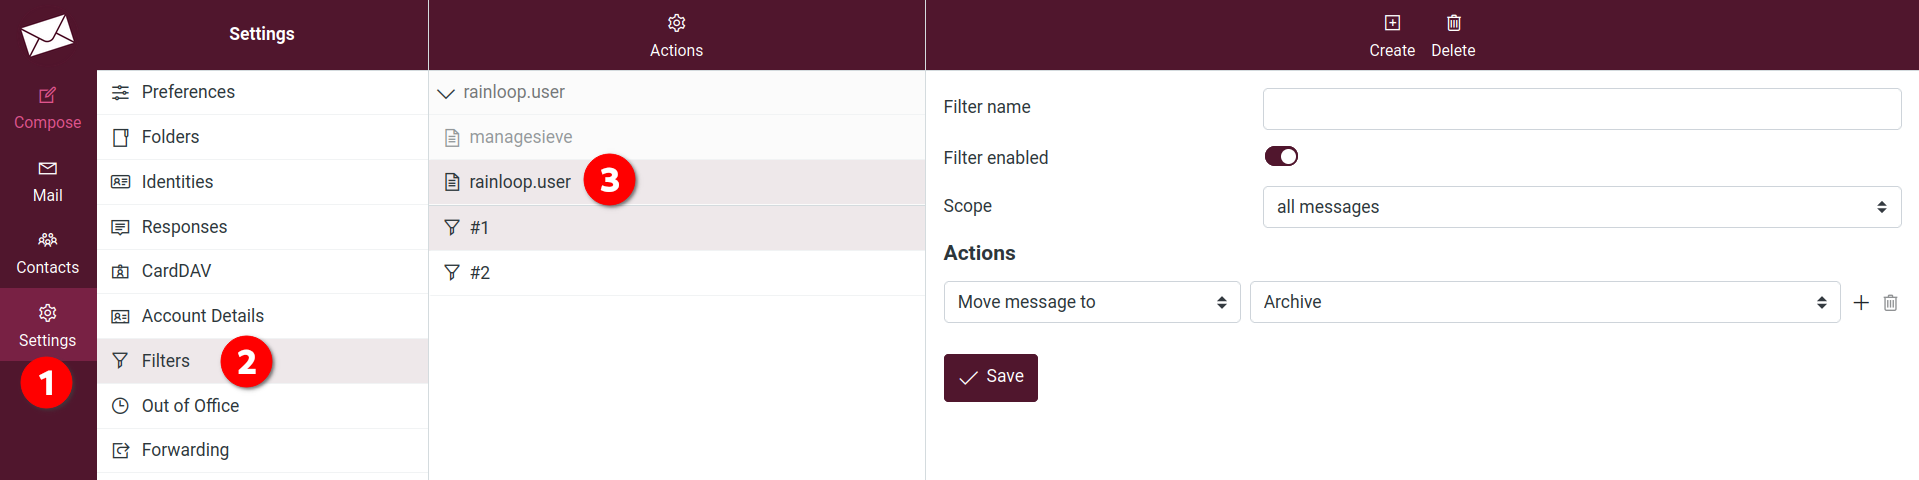
Task: Click the Create filter plus icon
Action: pyautogui.click(x=1392, y=23)
